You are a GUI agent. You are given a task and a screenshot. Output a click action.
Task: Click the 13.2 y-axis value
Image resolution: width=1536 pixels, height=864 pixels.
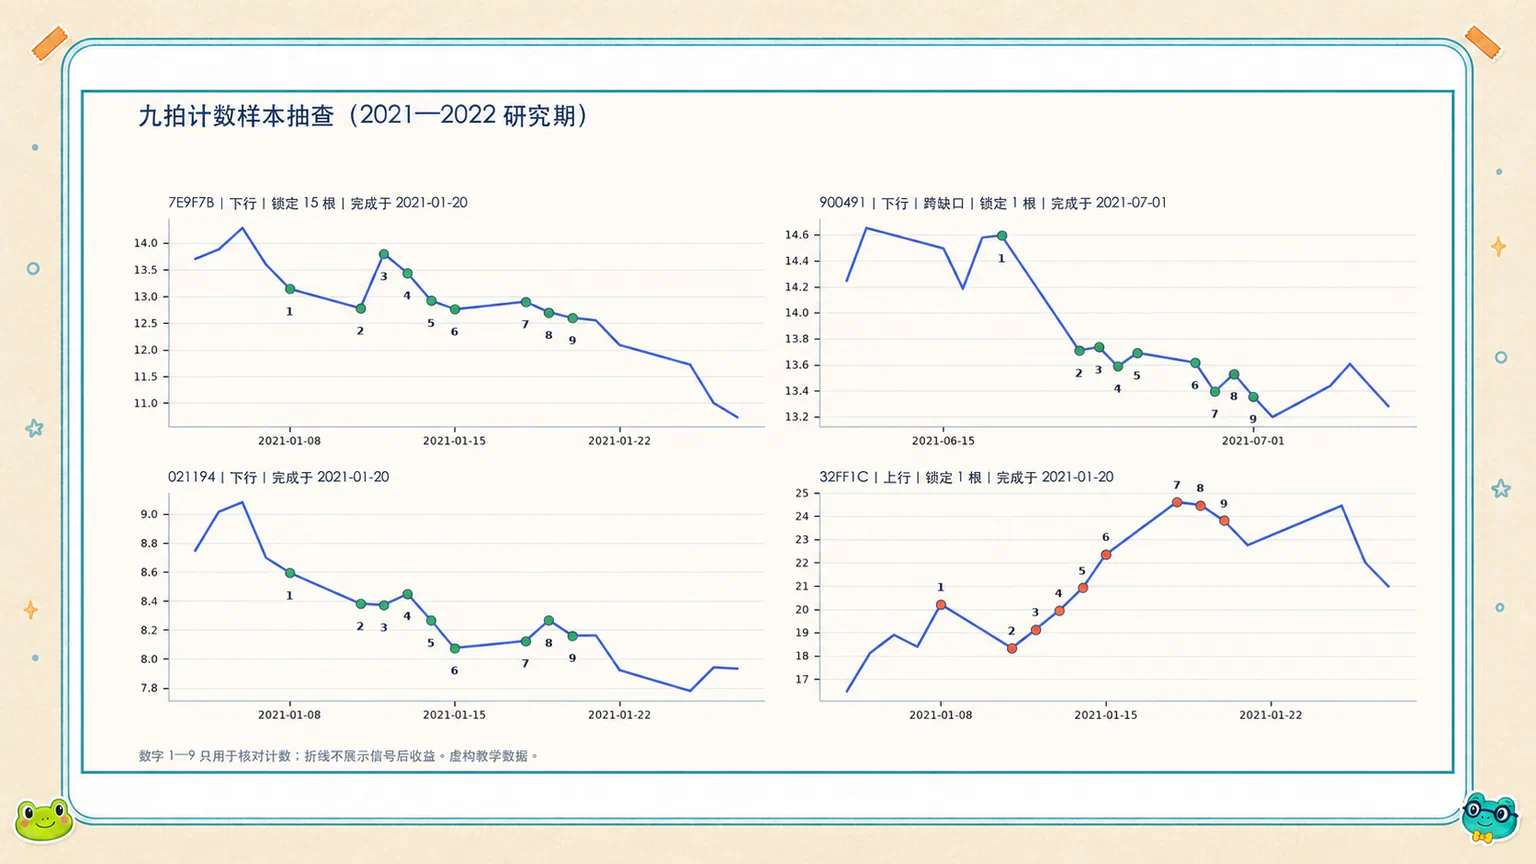pyautogui.click(x=797, y=417)
